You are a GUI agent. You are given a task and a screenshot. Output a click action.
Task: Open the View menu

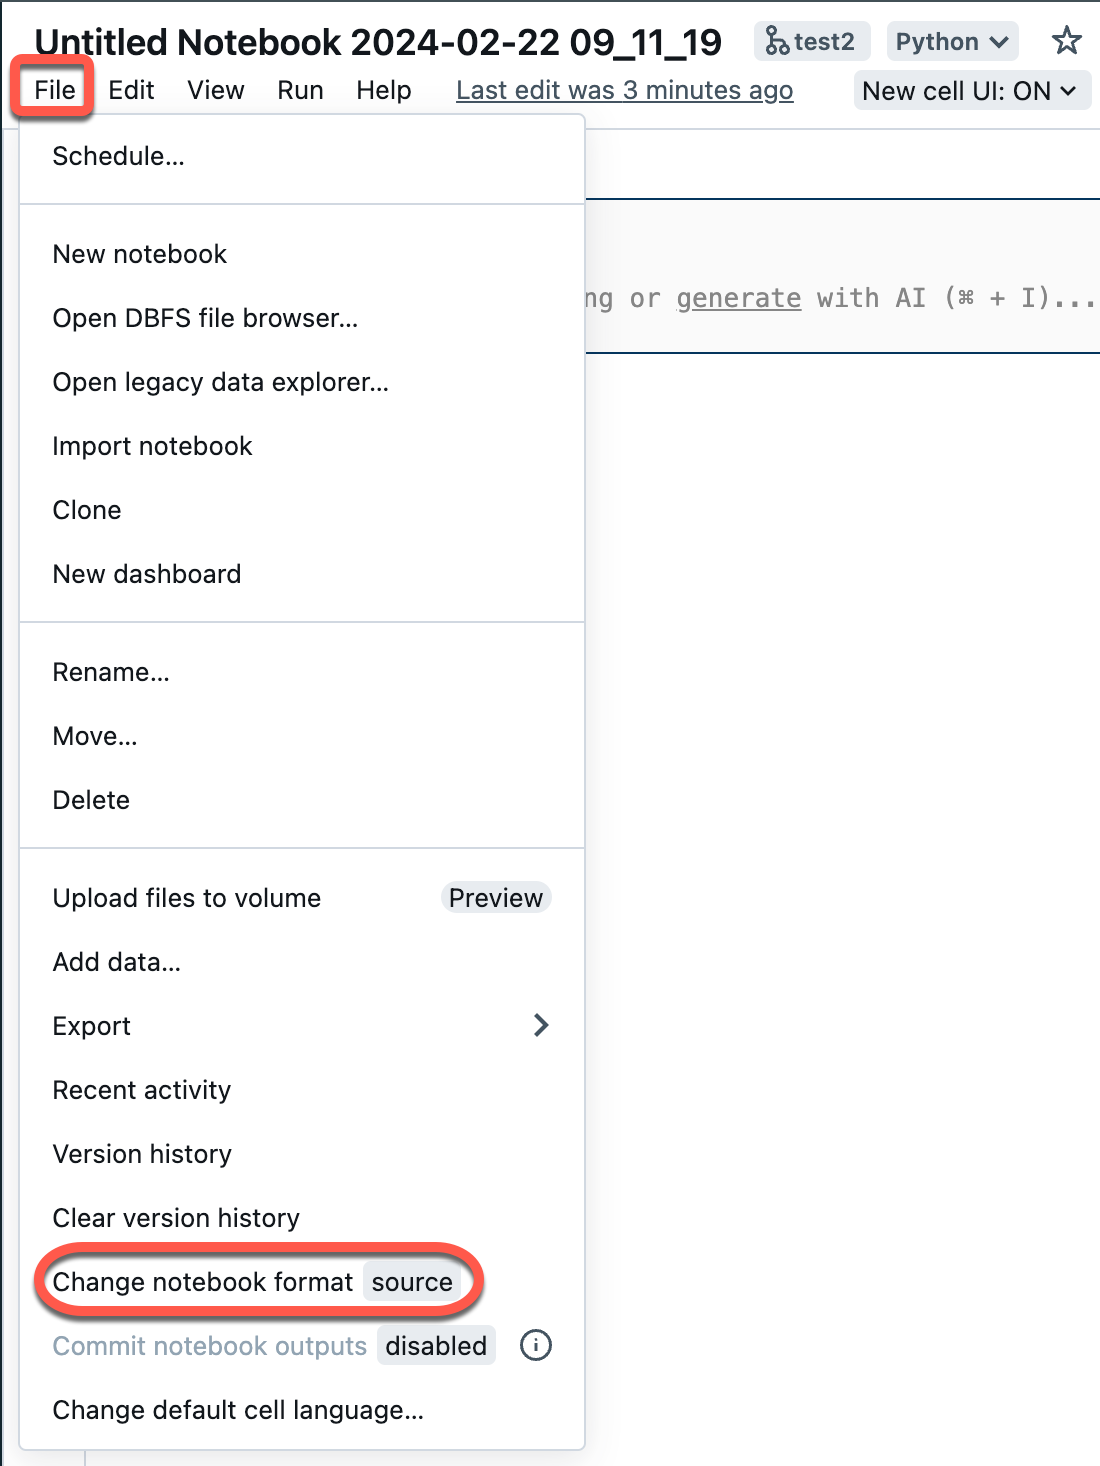pyautogui.click(x=216, y=90)
